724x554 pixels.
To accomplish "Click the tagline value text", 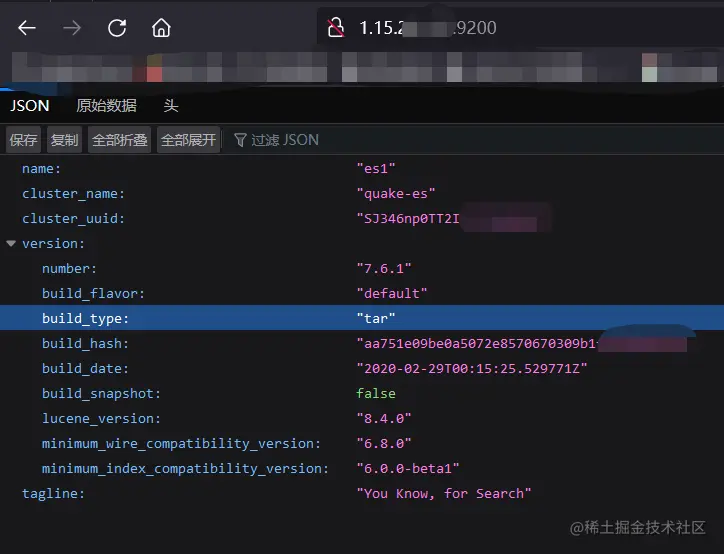I will (443, 493).
